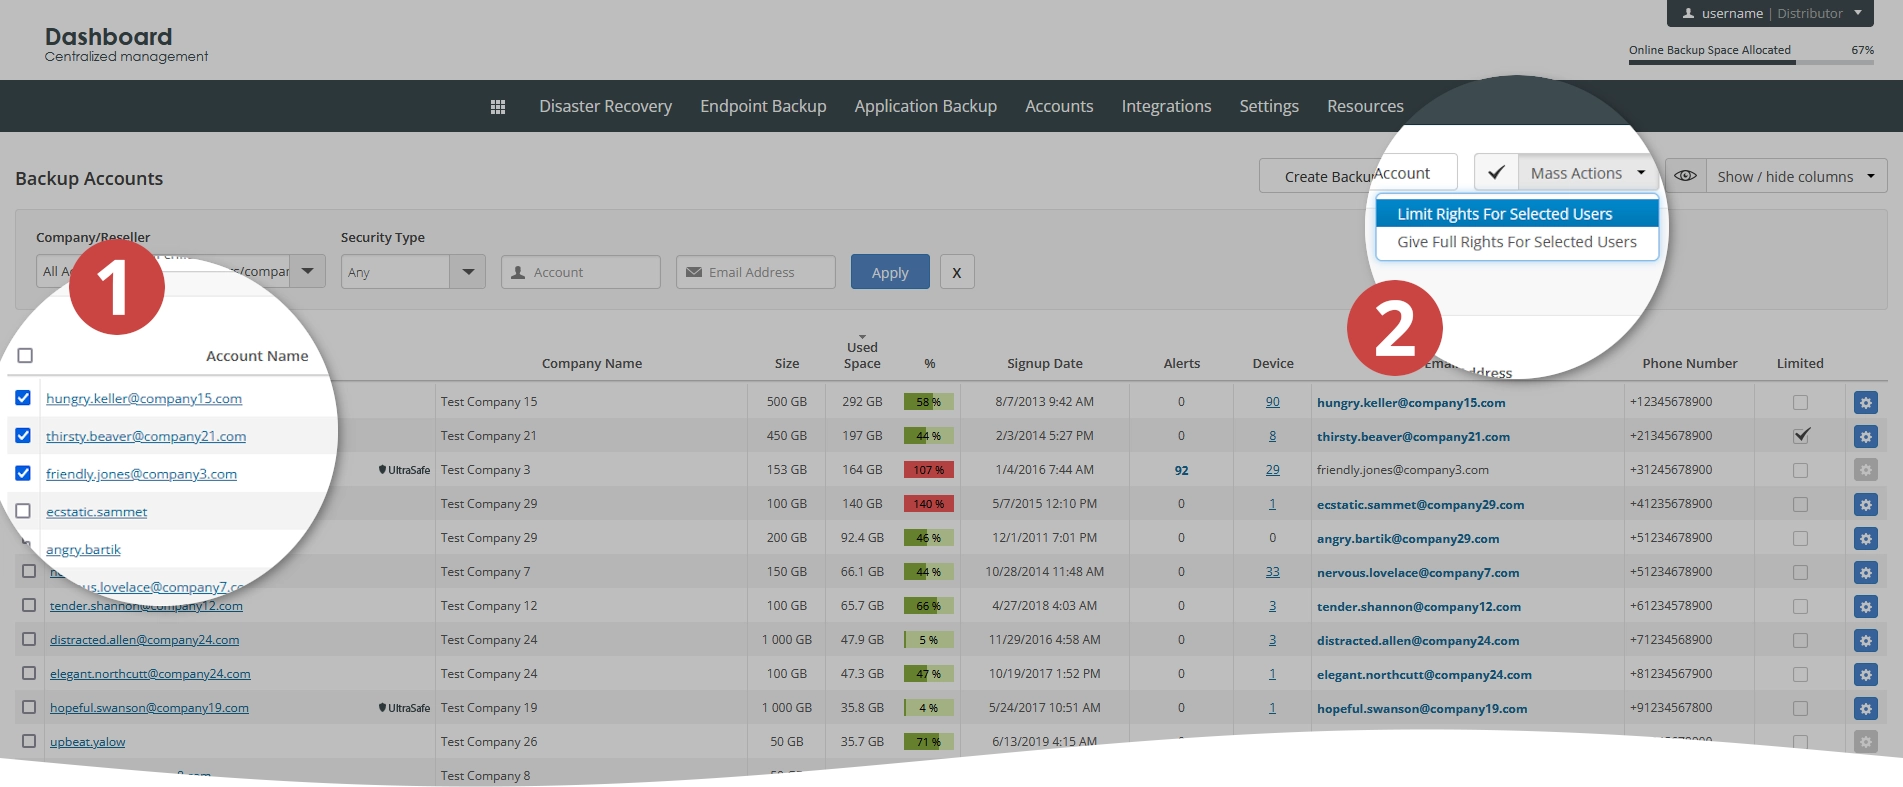Click the checkmark icon beside Mass Actions

[x=1496, y=173]
